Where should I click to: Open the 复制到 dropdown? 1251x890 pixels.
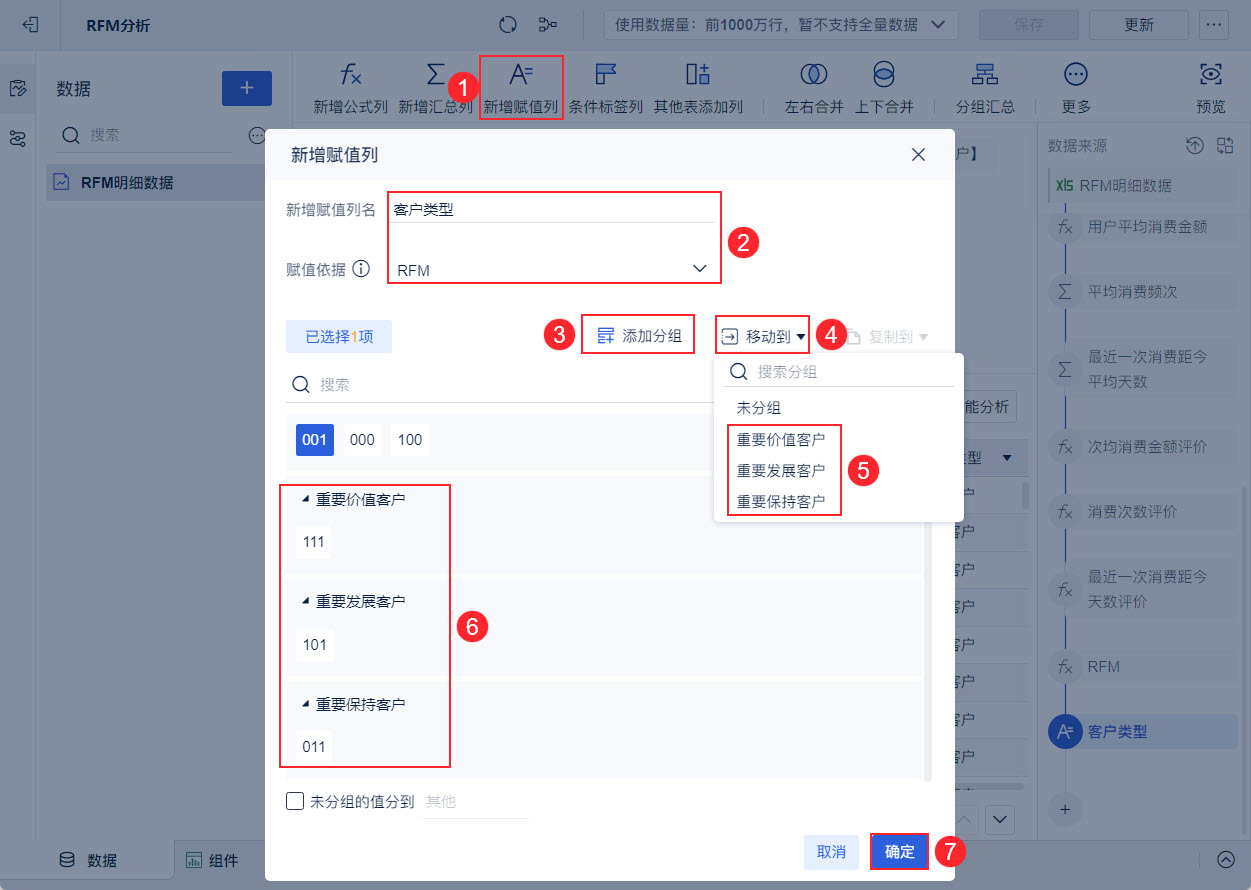click(888, 337)
